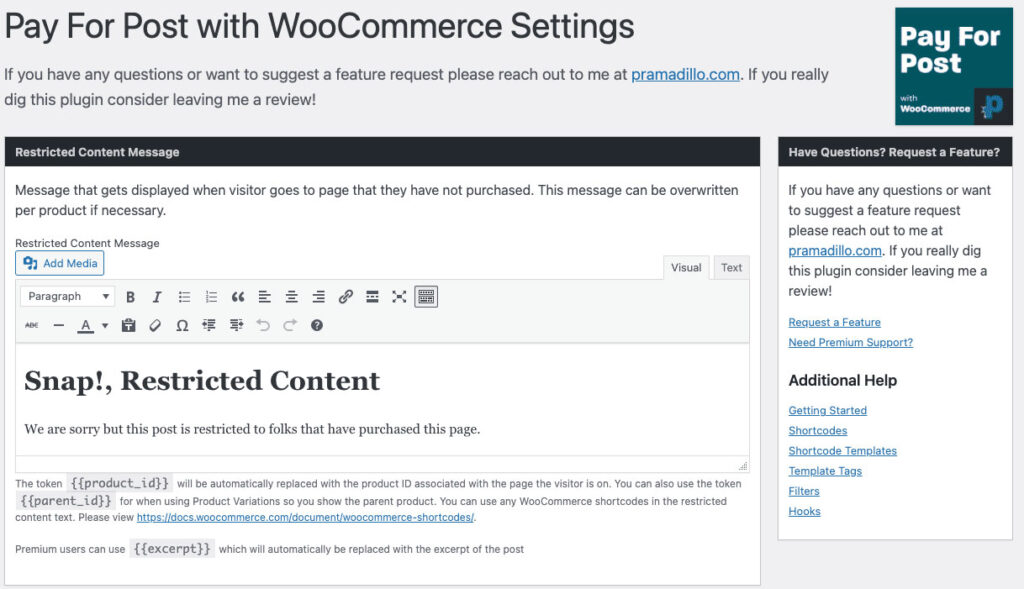Click the Add Media button
The width and height of the screenshot is (1024, 589).
pos(59,263)
